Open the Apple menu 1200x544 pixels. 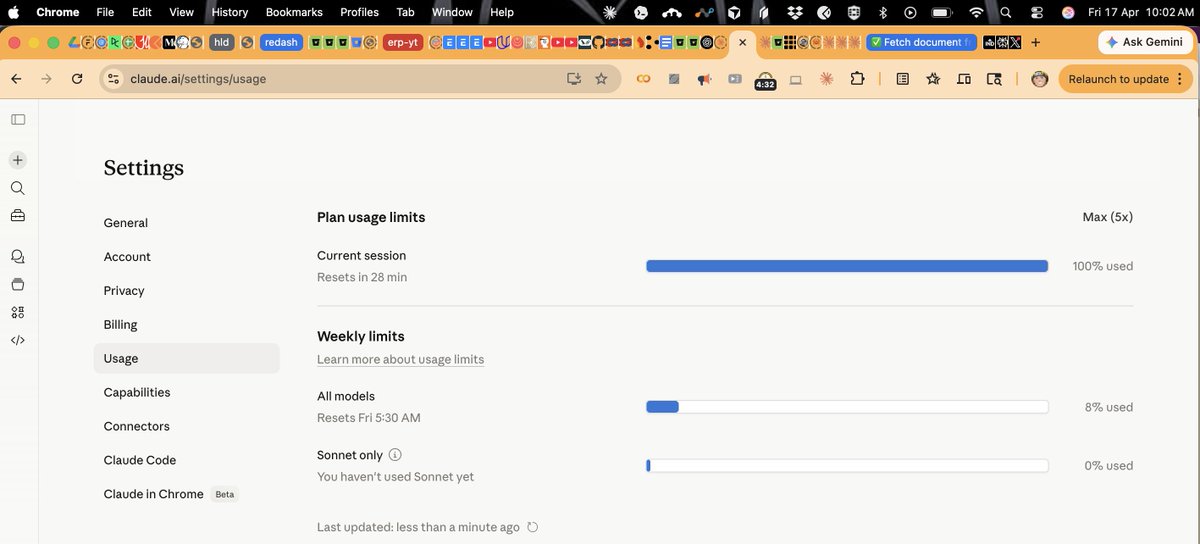pyautogui.click(x=14, y=12)
